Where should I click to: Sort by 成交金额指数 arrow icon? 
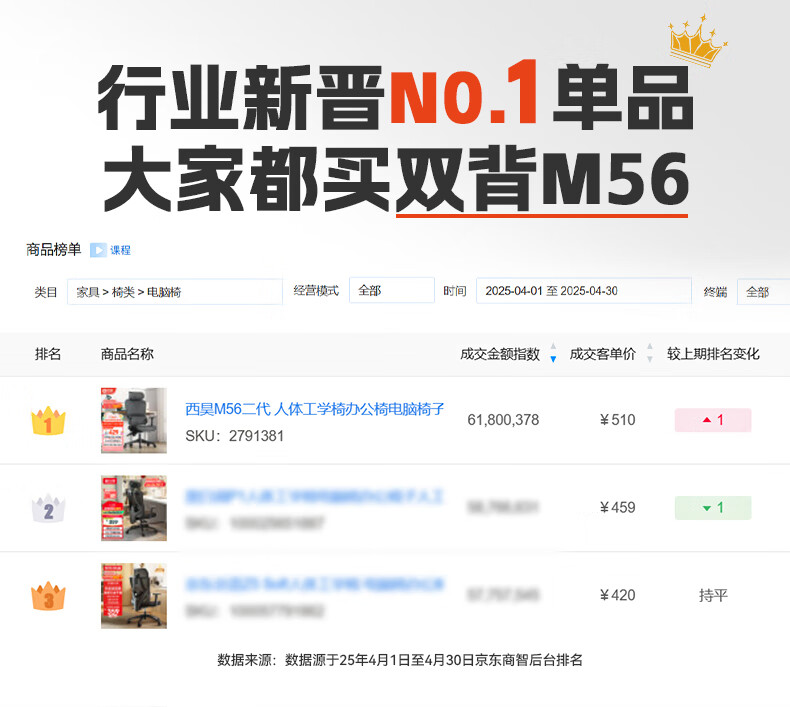coord(553,353)
